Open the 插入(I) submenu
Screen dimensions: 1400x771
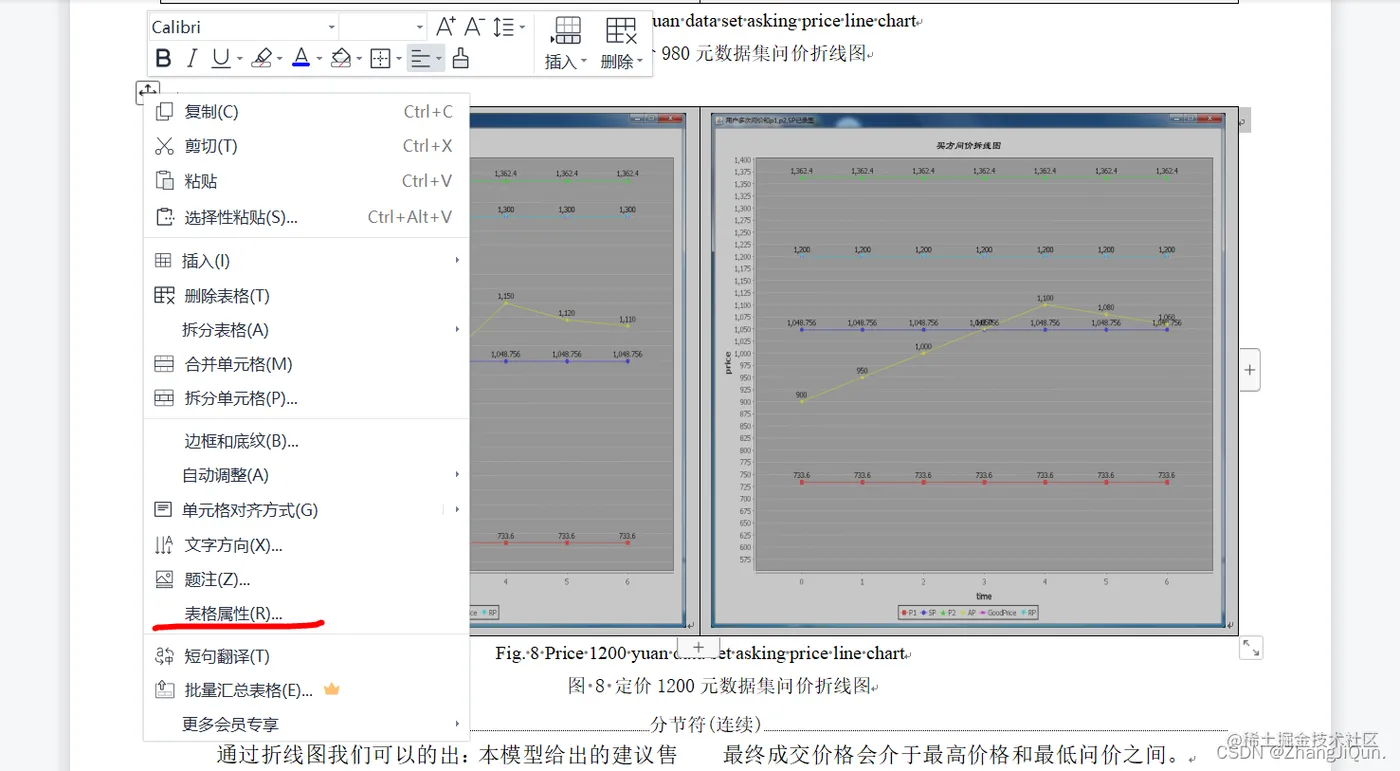coord(306,261)
